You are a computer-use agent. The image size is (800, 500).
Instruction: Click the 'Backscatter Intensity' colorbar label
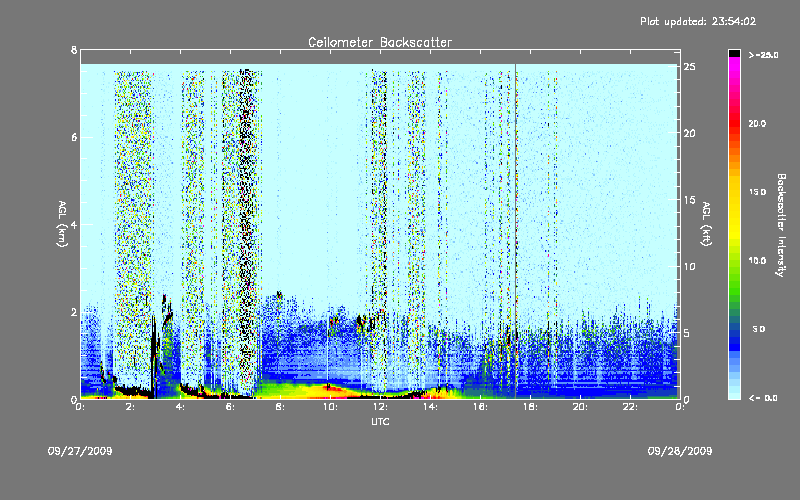[781, 225]
